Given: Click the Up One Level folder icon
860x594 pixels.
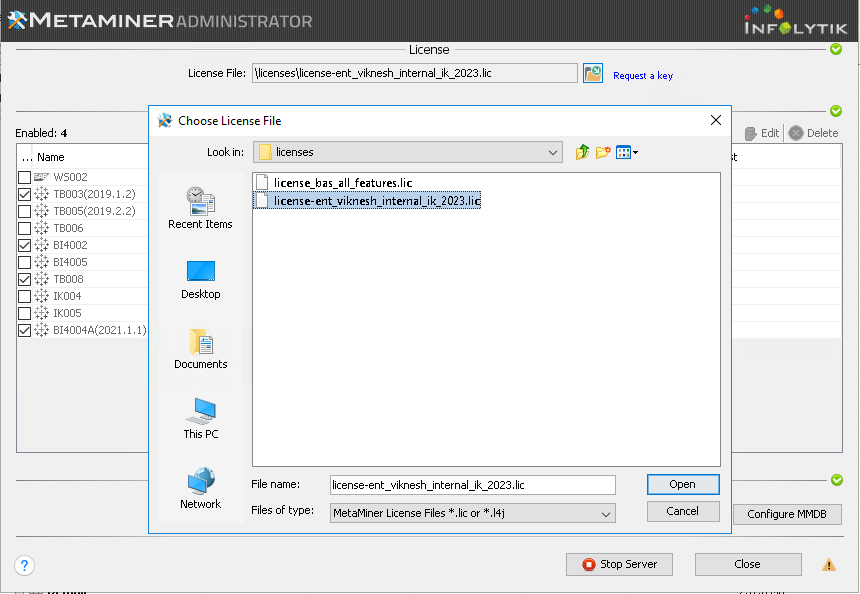Looking at the screenshot, I should point(582,152).
